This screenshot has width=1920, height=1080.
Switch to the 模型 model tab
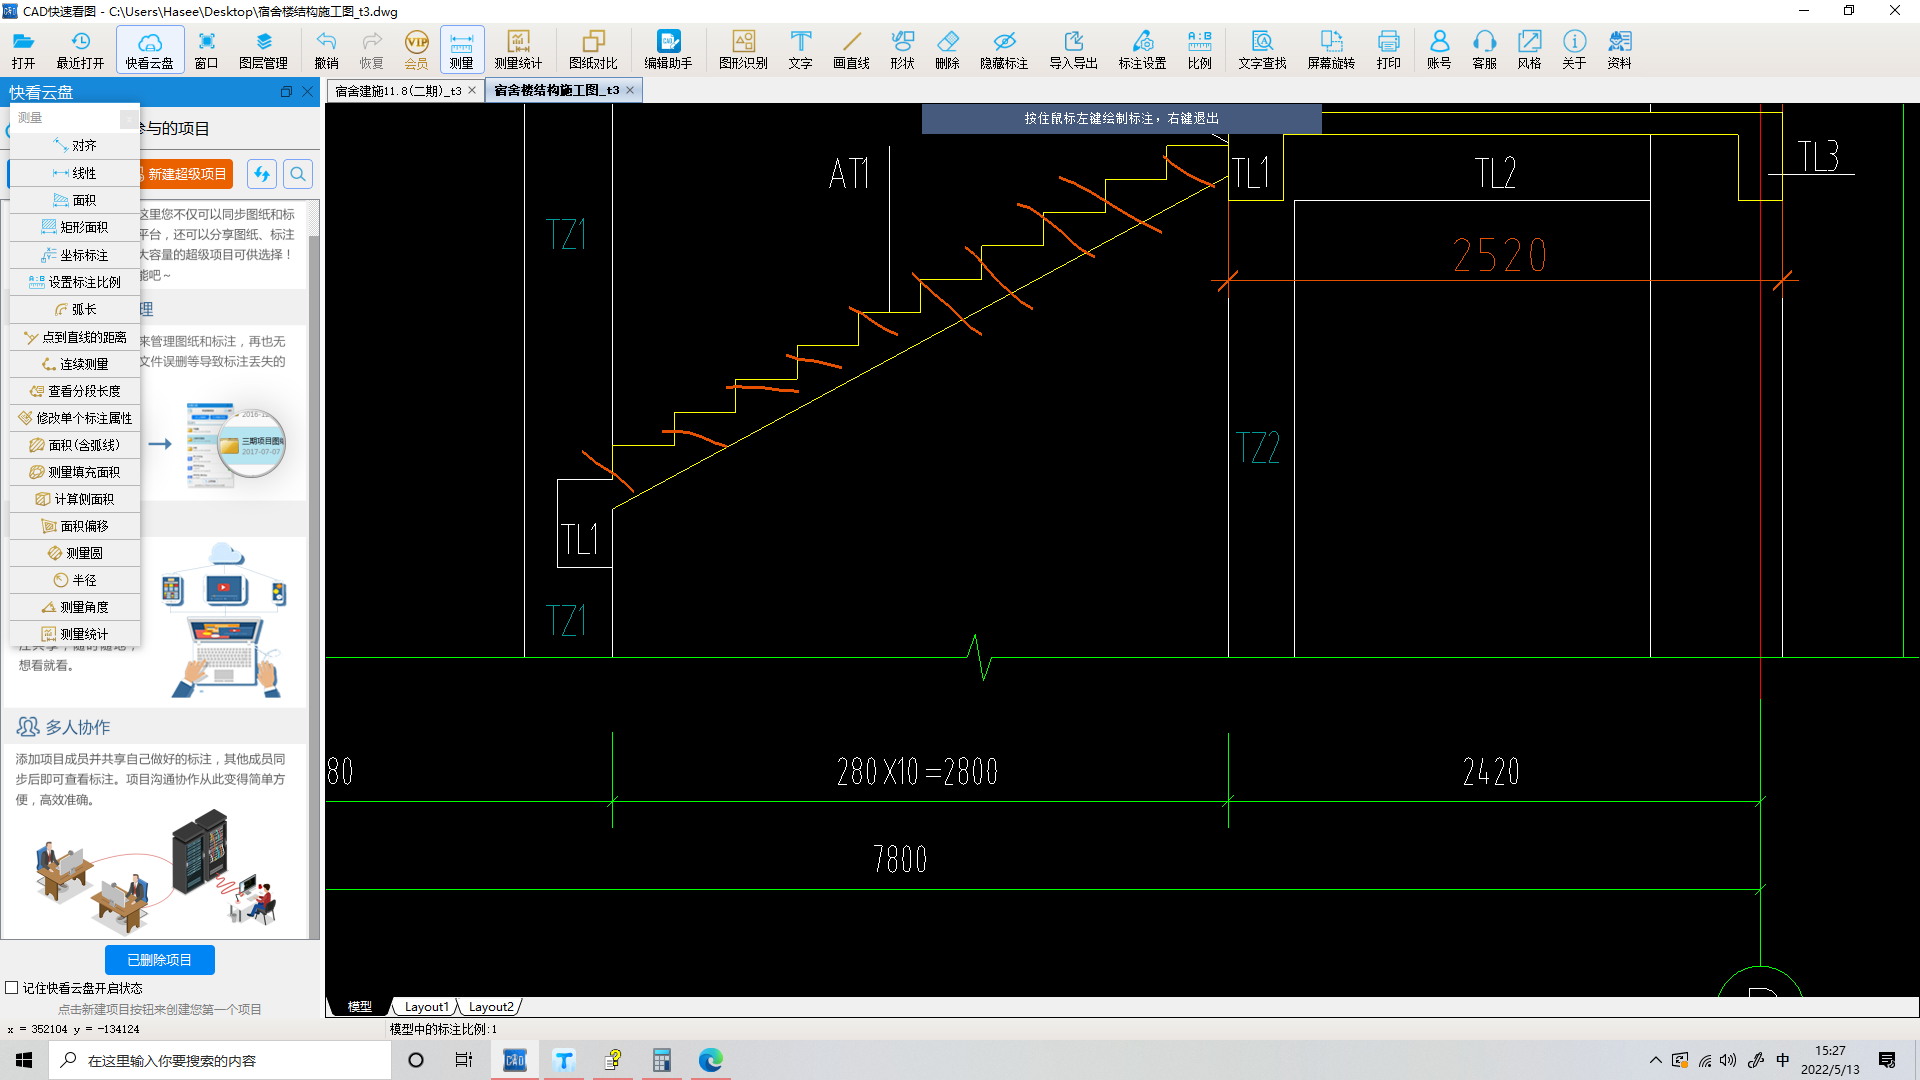point(359,1006)
